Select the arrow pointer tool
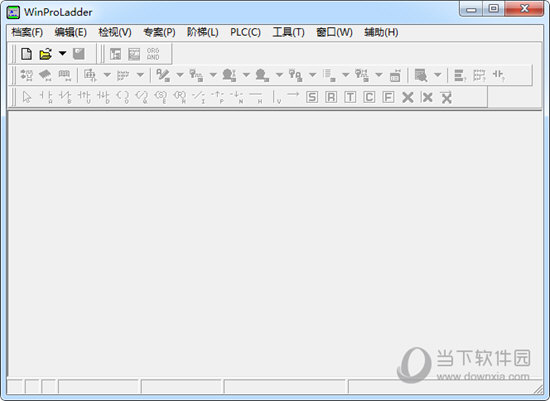This screenshot has height=401, width=550. tap(27, 96)
